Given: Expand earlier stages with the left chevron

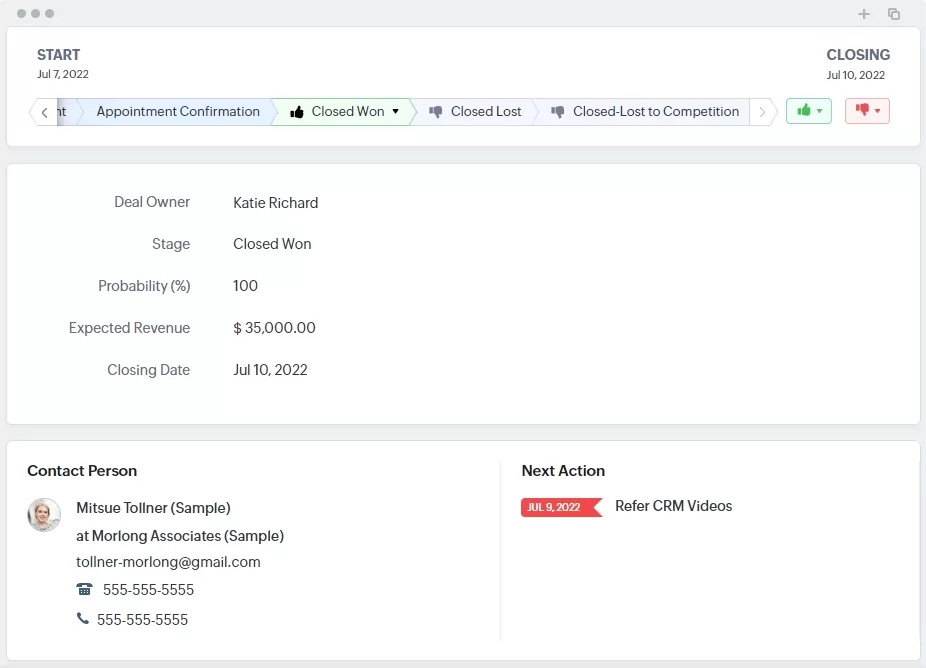Looking at the screenshot, I should tap(45, 111).
